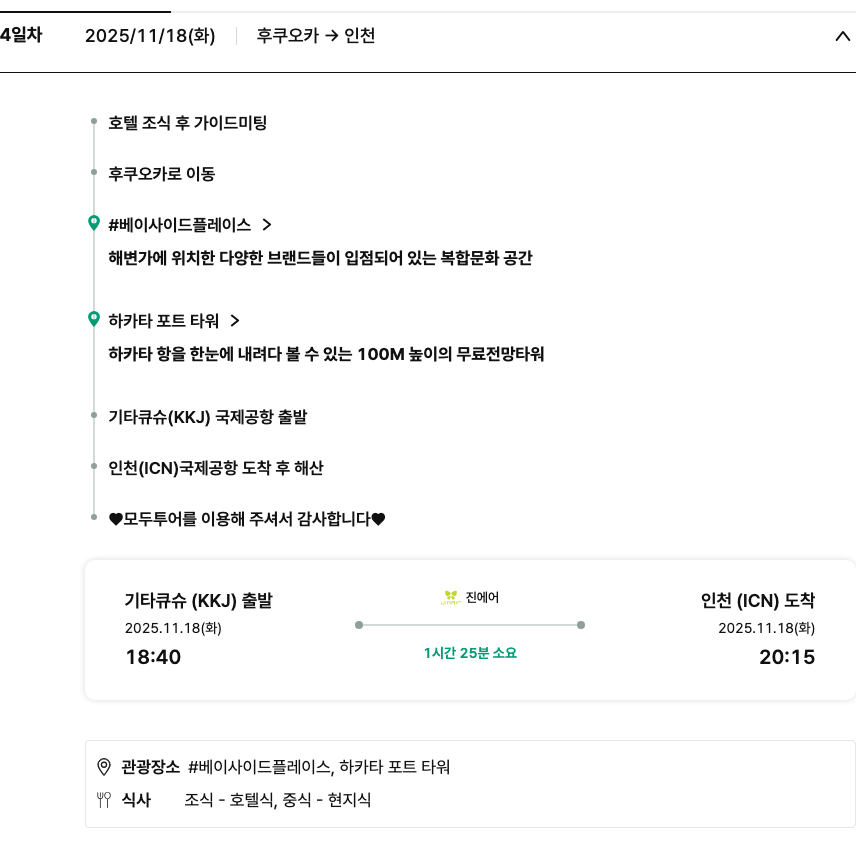Collapse the 4일차 itinerary section chevron
This screenshot has width=856, height=868.
[x=841, y=37]
